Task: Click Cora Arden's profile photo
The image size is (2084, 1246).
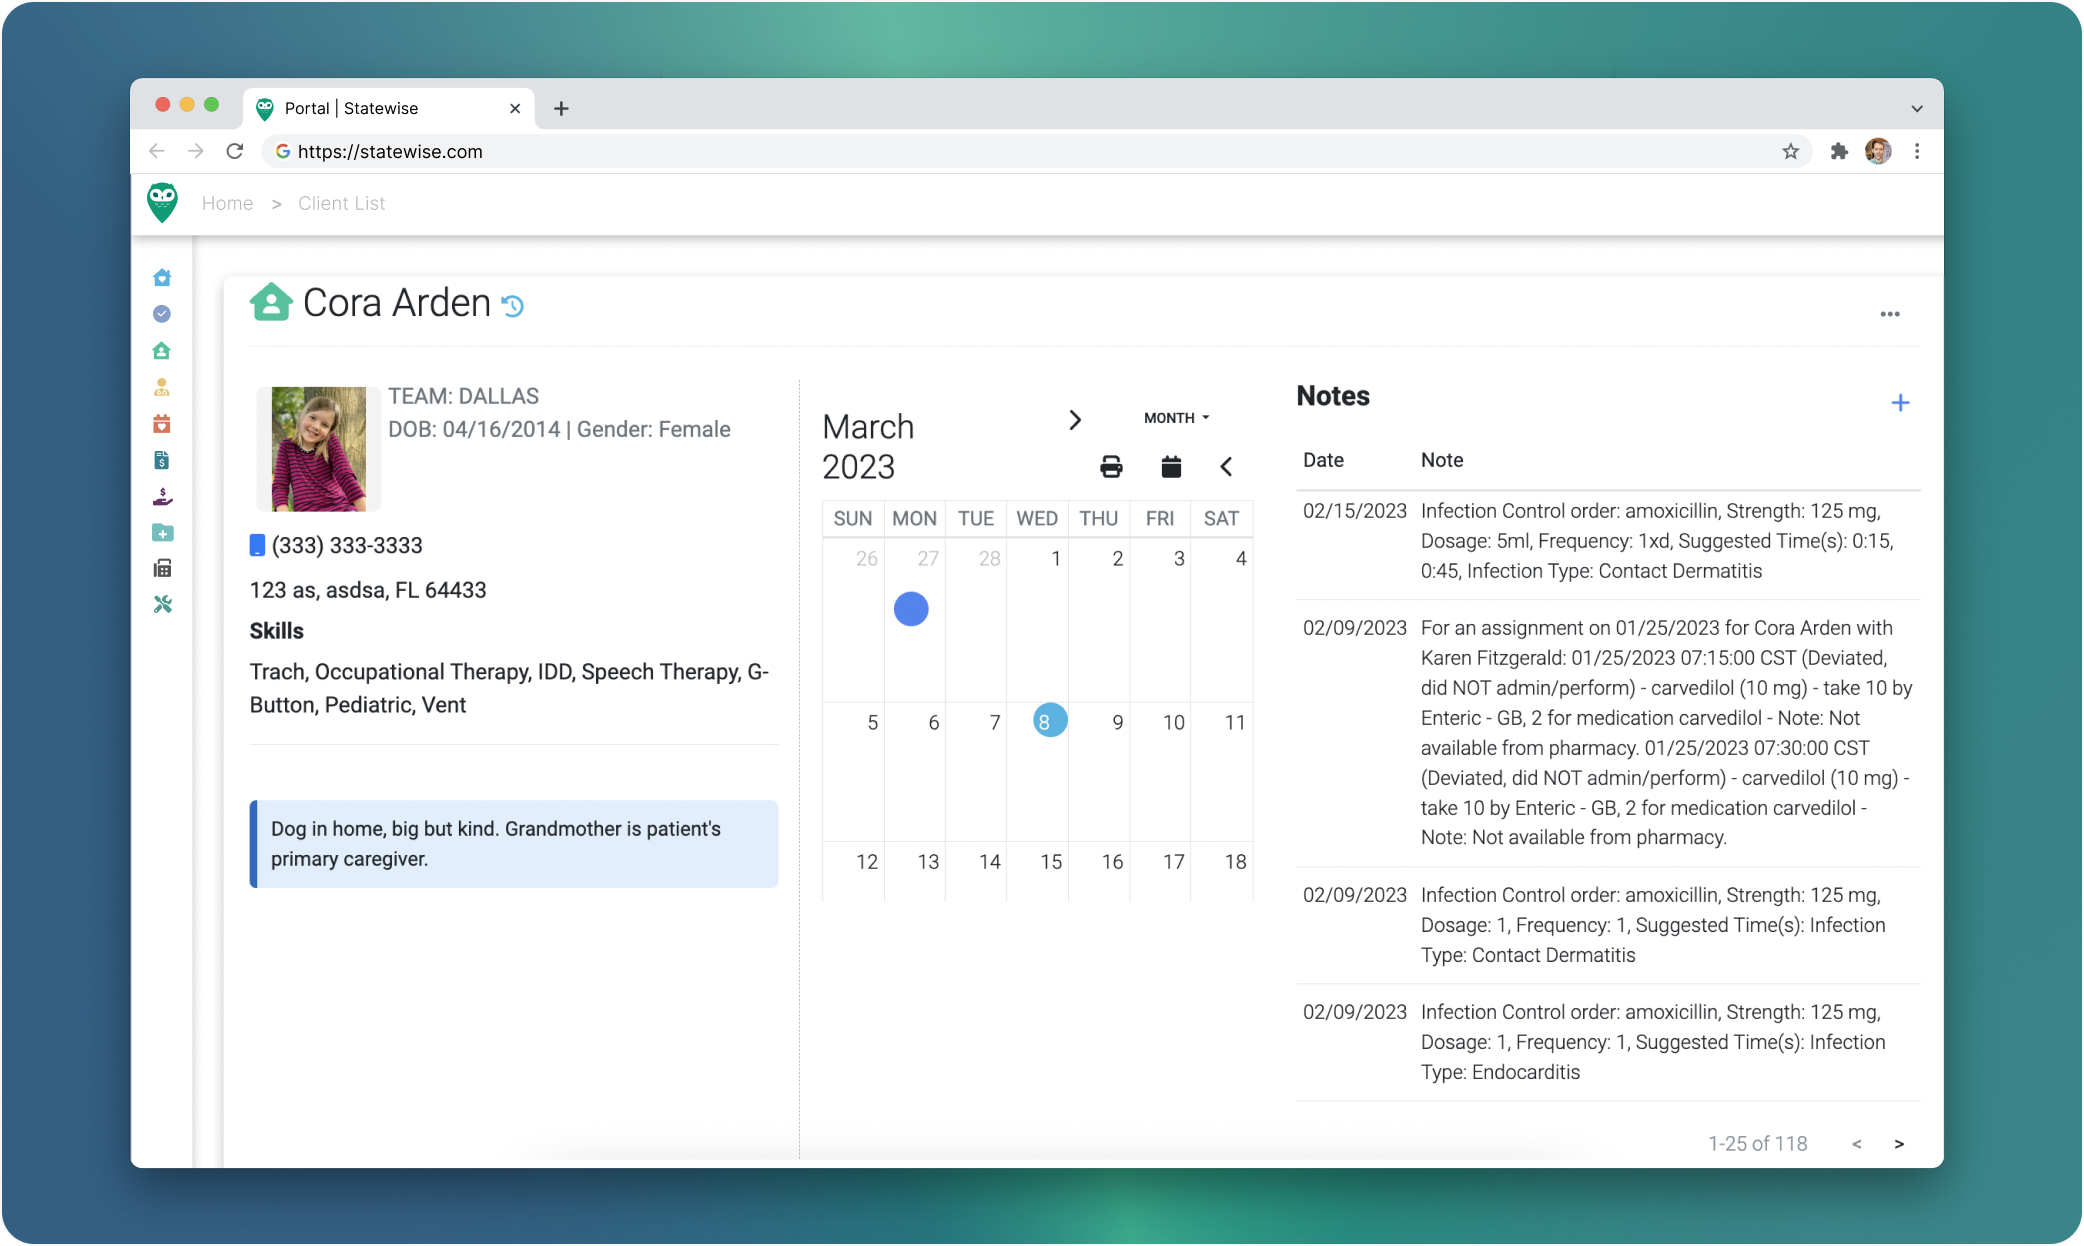Action: pos(319,449)
